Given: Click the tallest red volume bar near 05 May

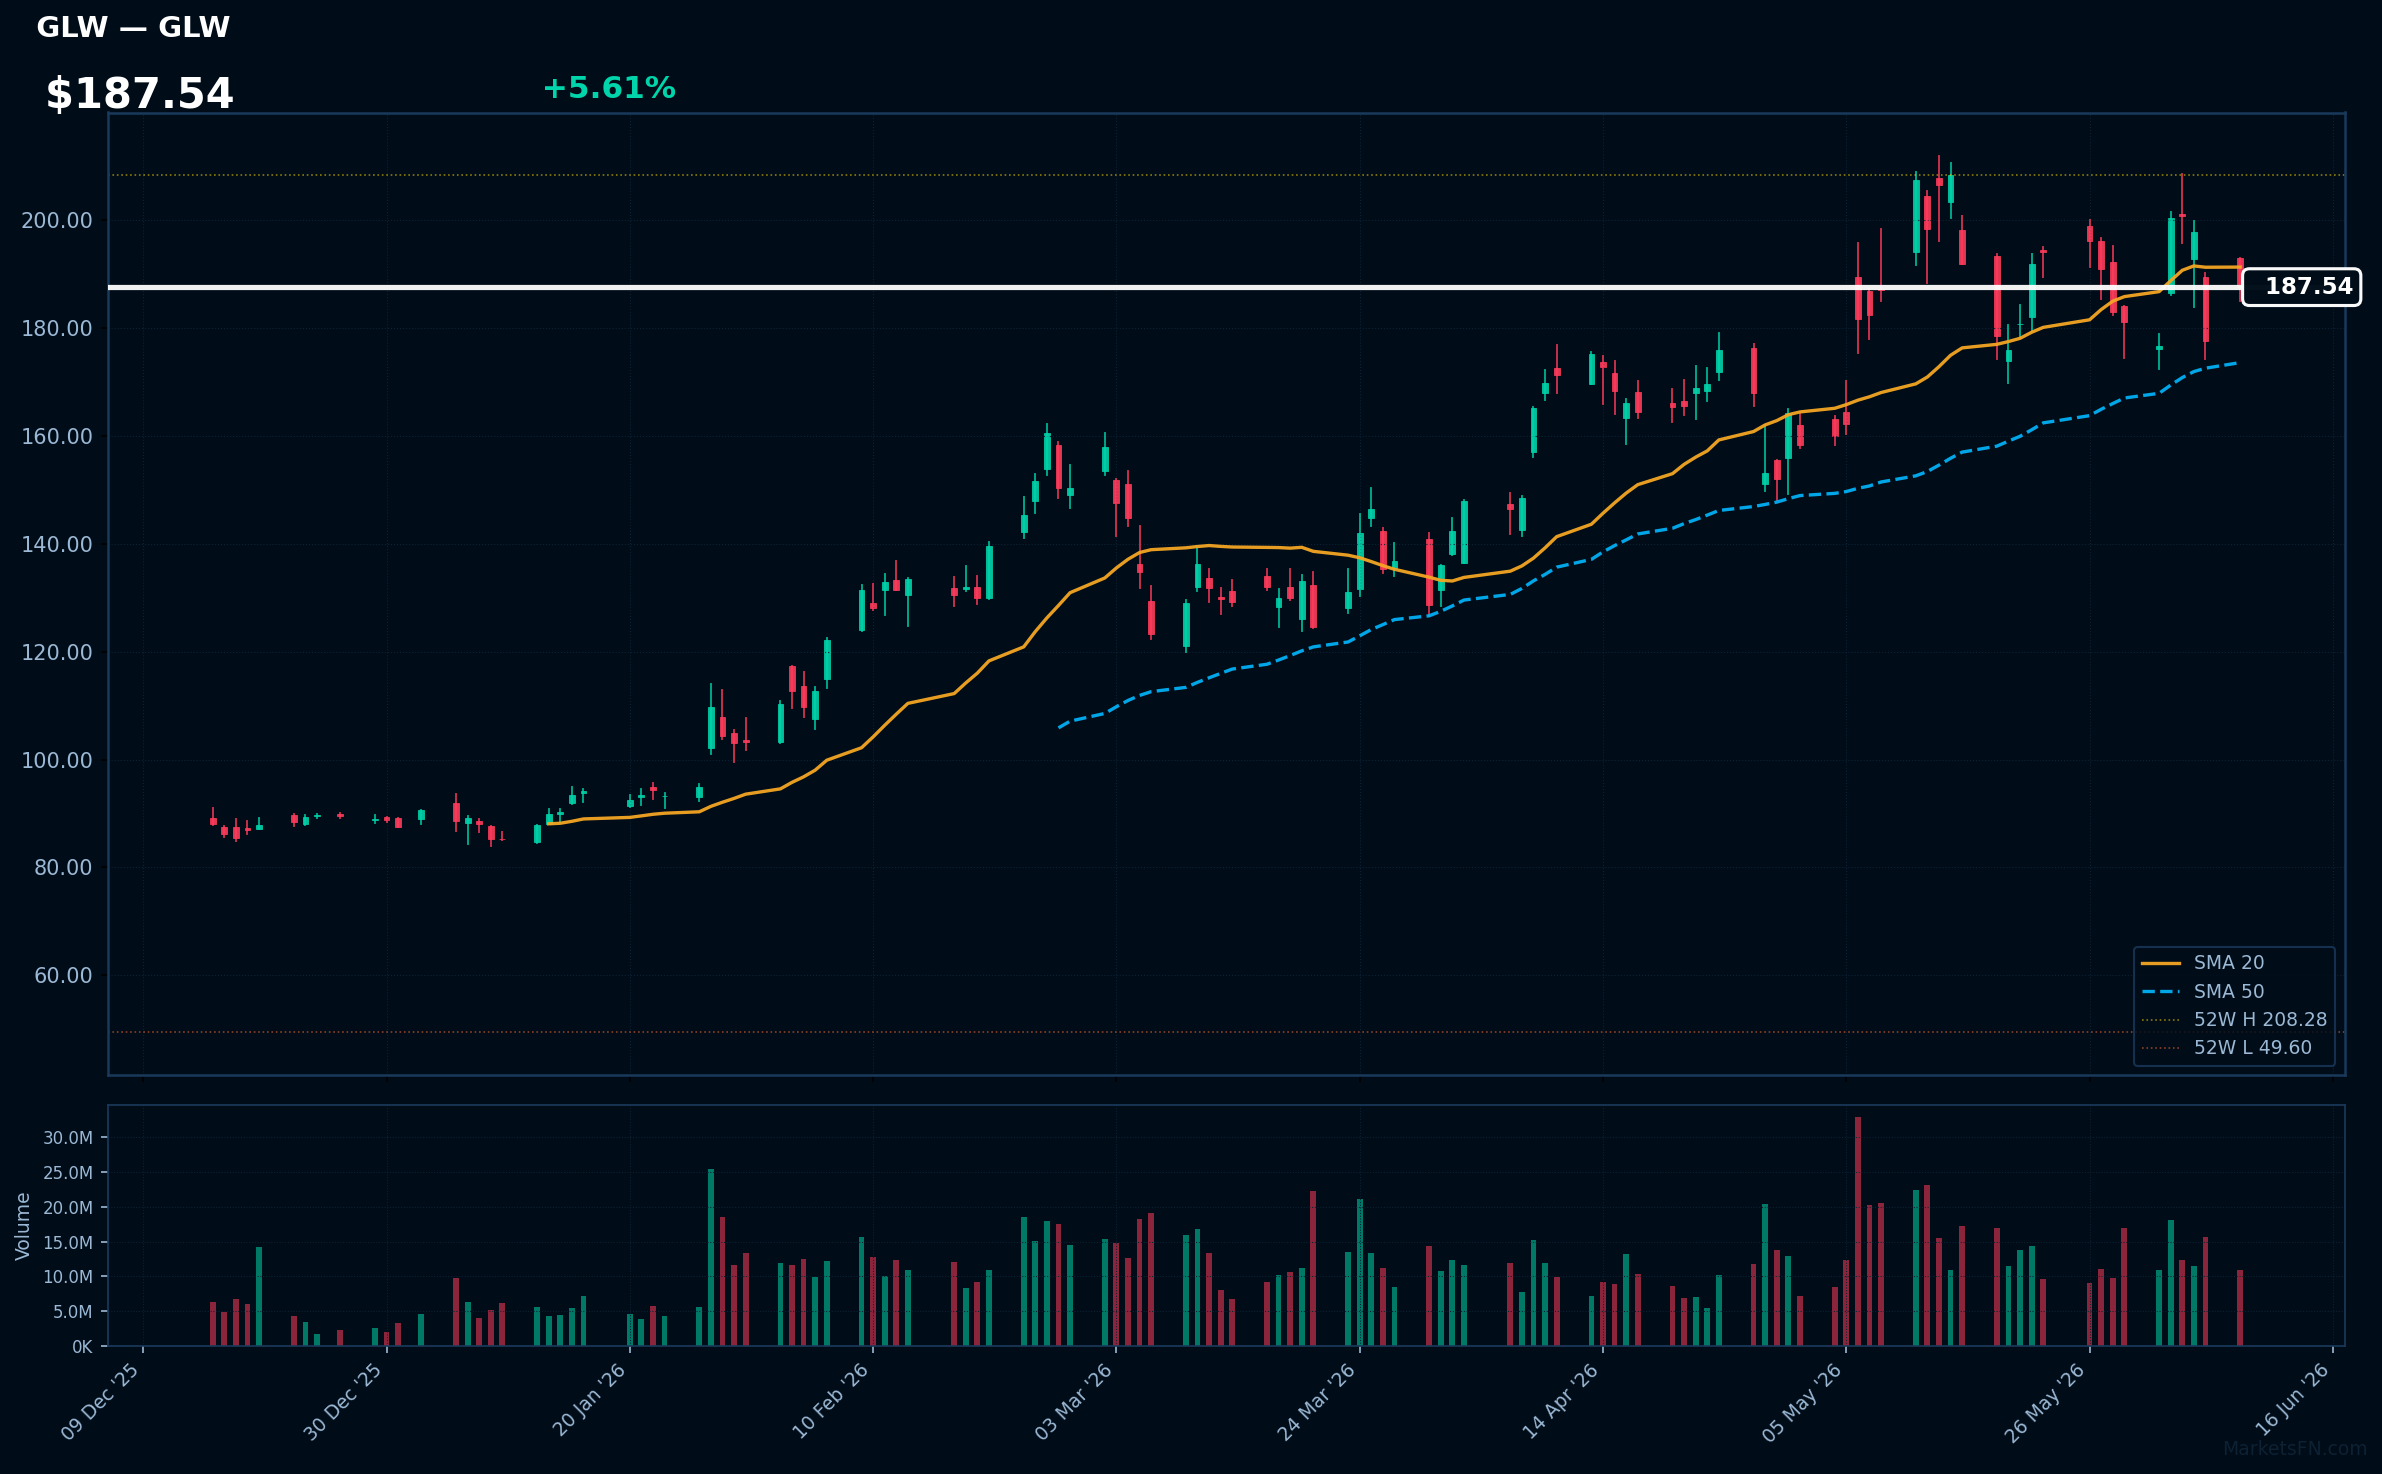Looking at the screenshot, I should 1858,1231.
